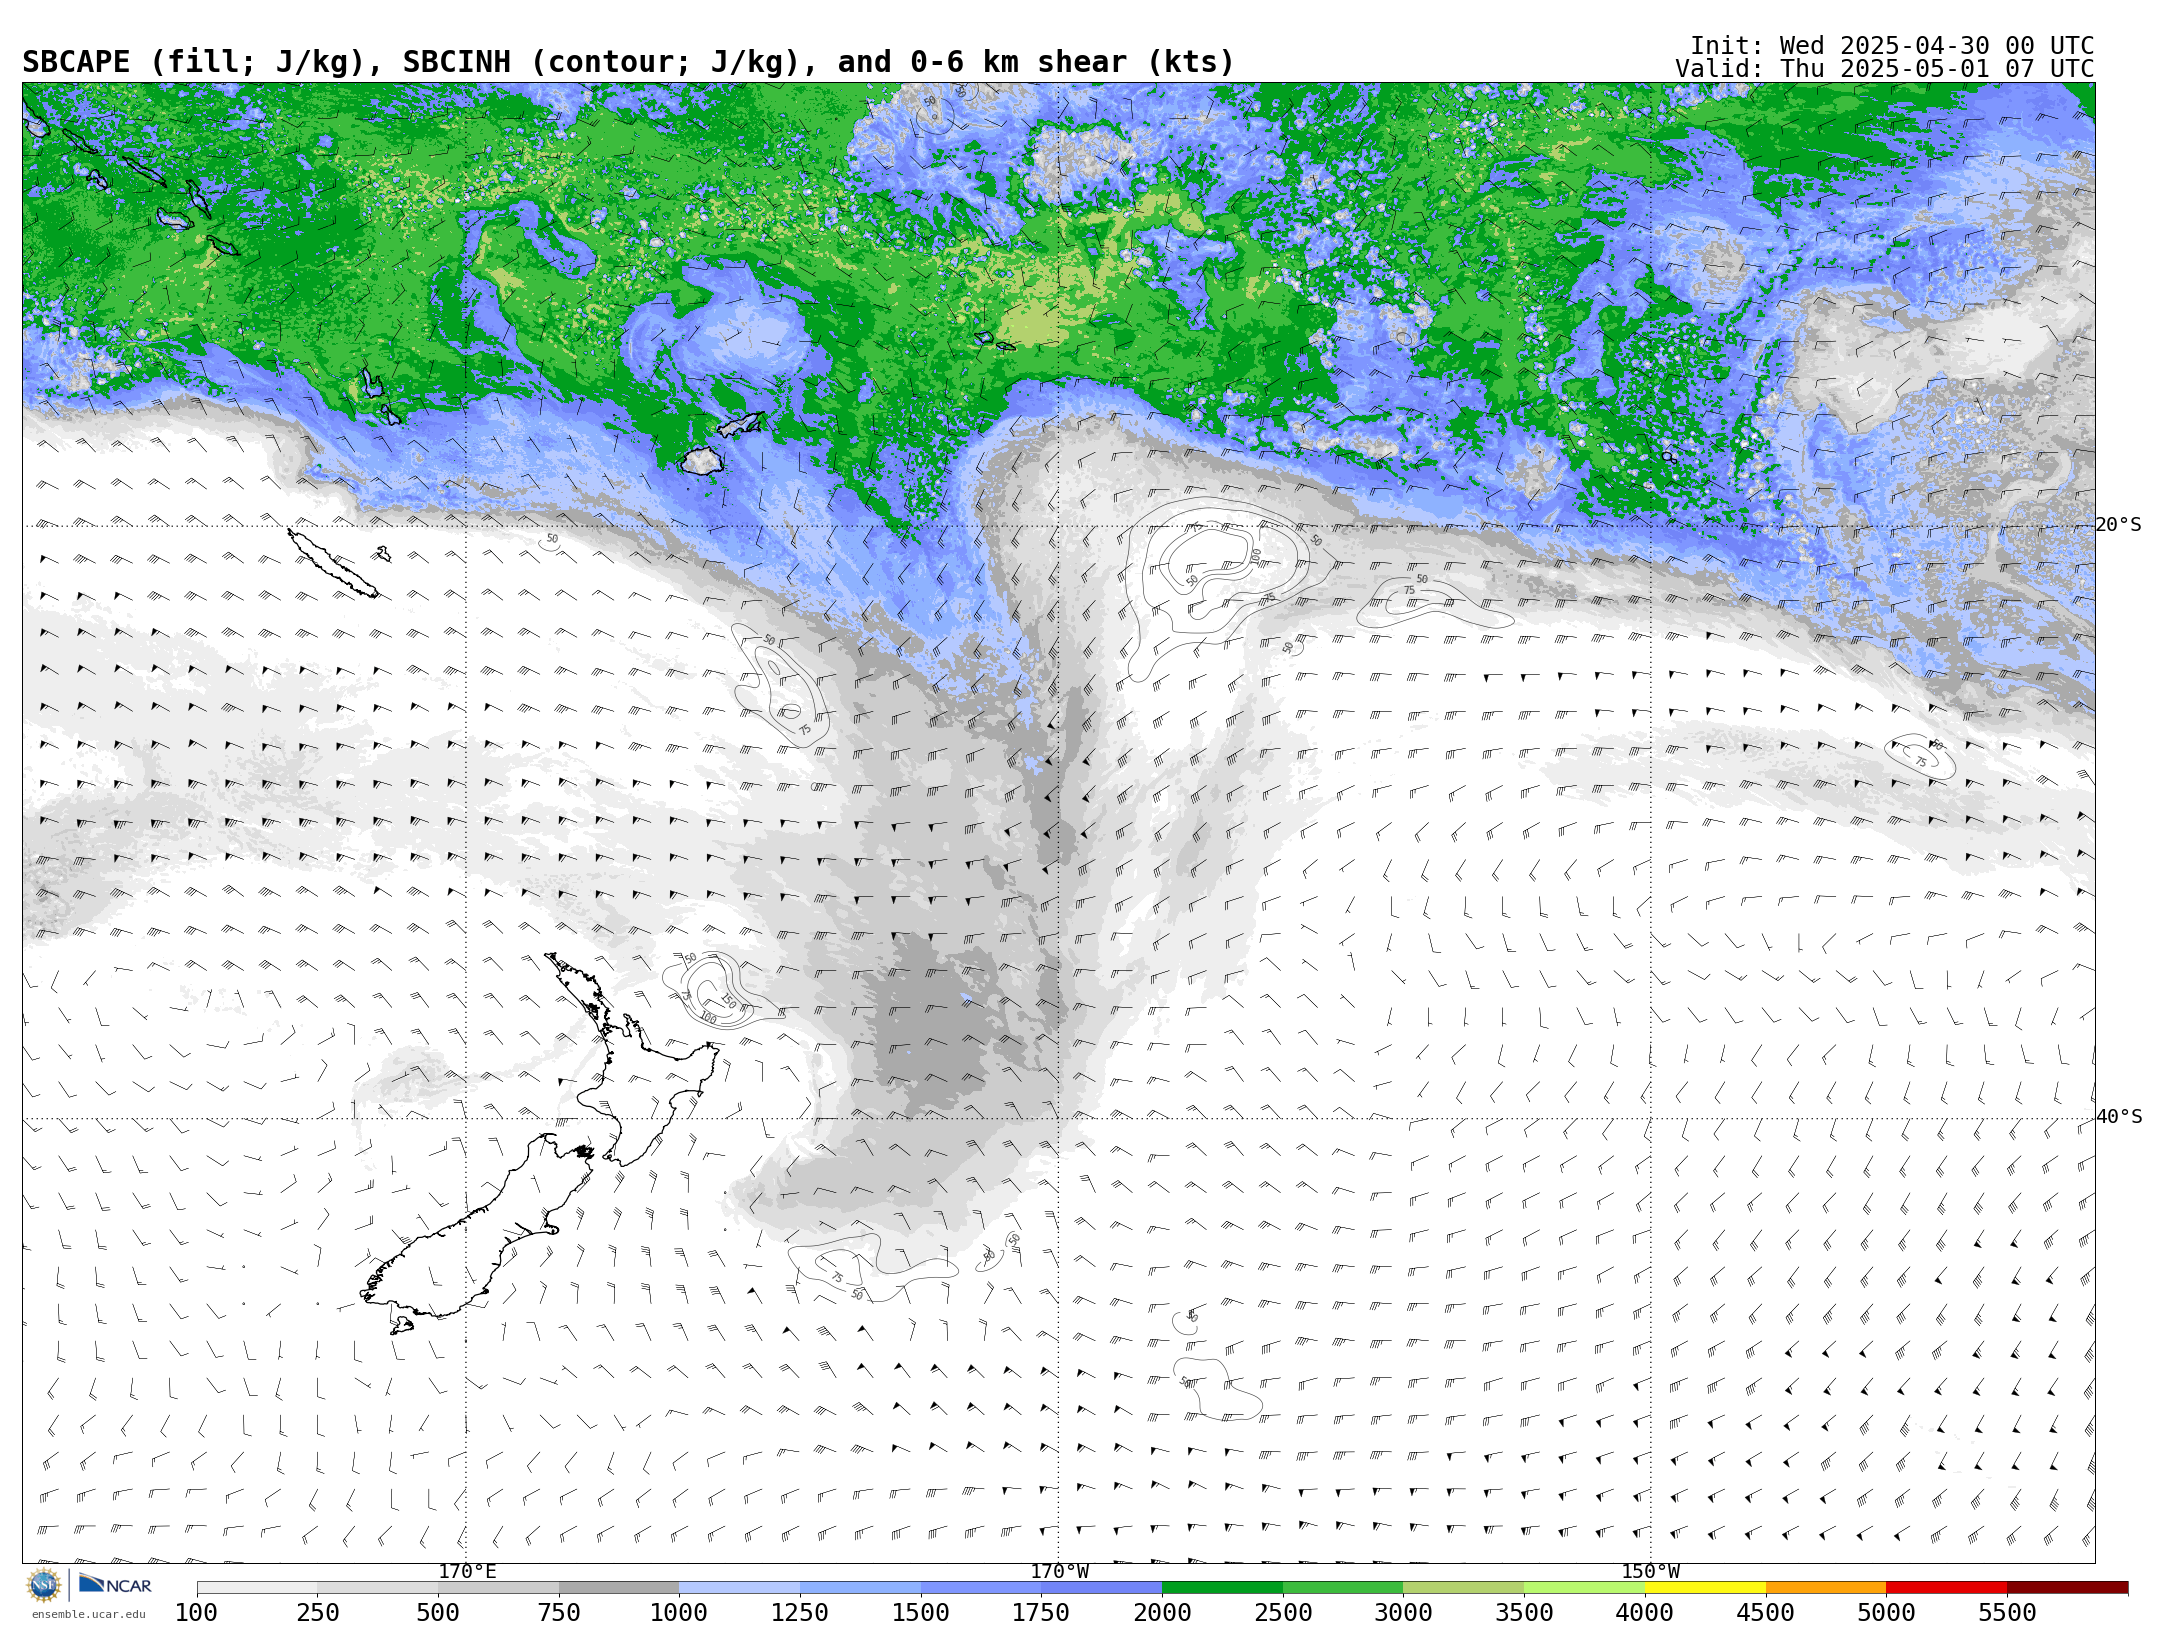Click the long New Caledonia island outline
Image resolution: width=2160 pixels, height=1626 pixels.
point(332,564)
